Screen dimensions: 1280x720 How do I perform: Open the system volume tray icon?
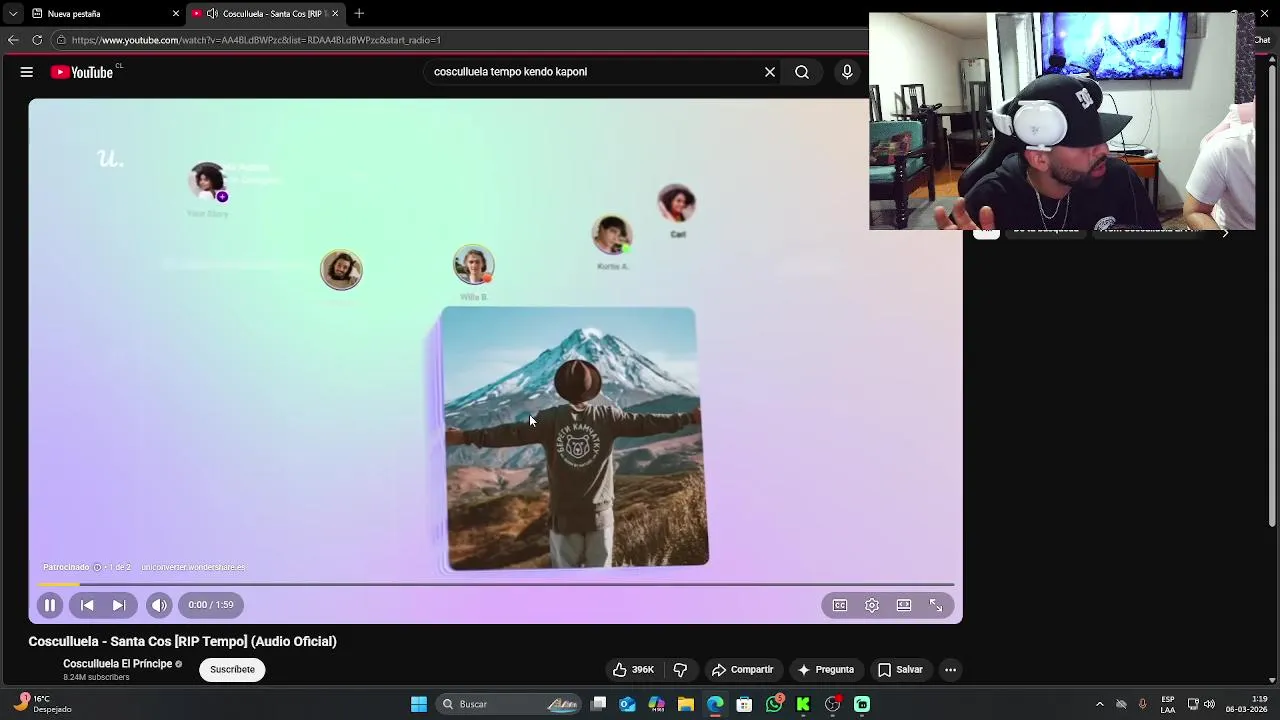click(x=1210, y=704)
